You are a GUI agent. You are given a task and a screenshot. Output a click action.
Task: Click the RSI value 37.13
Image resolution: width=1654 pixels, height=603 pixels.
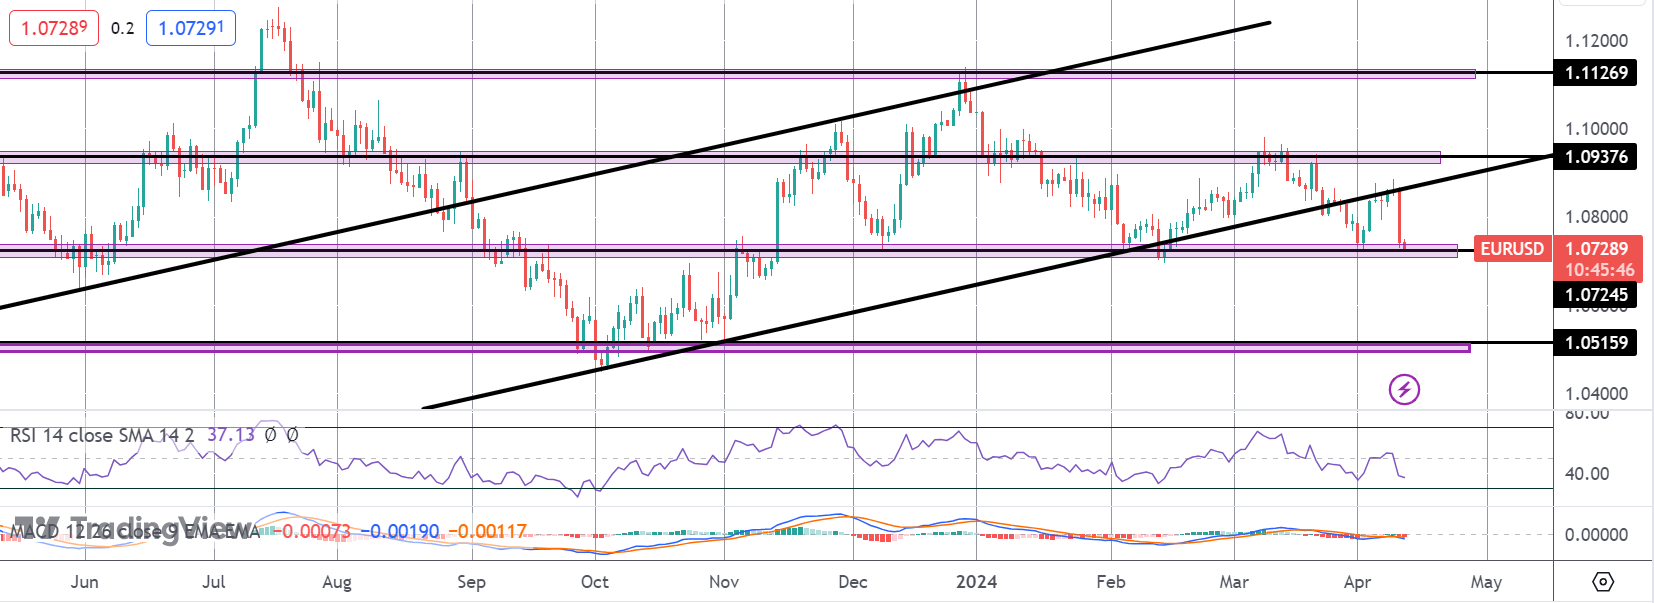(231, 435)
